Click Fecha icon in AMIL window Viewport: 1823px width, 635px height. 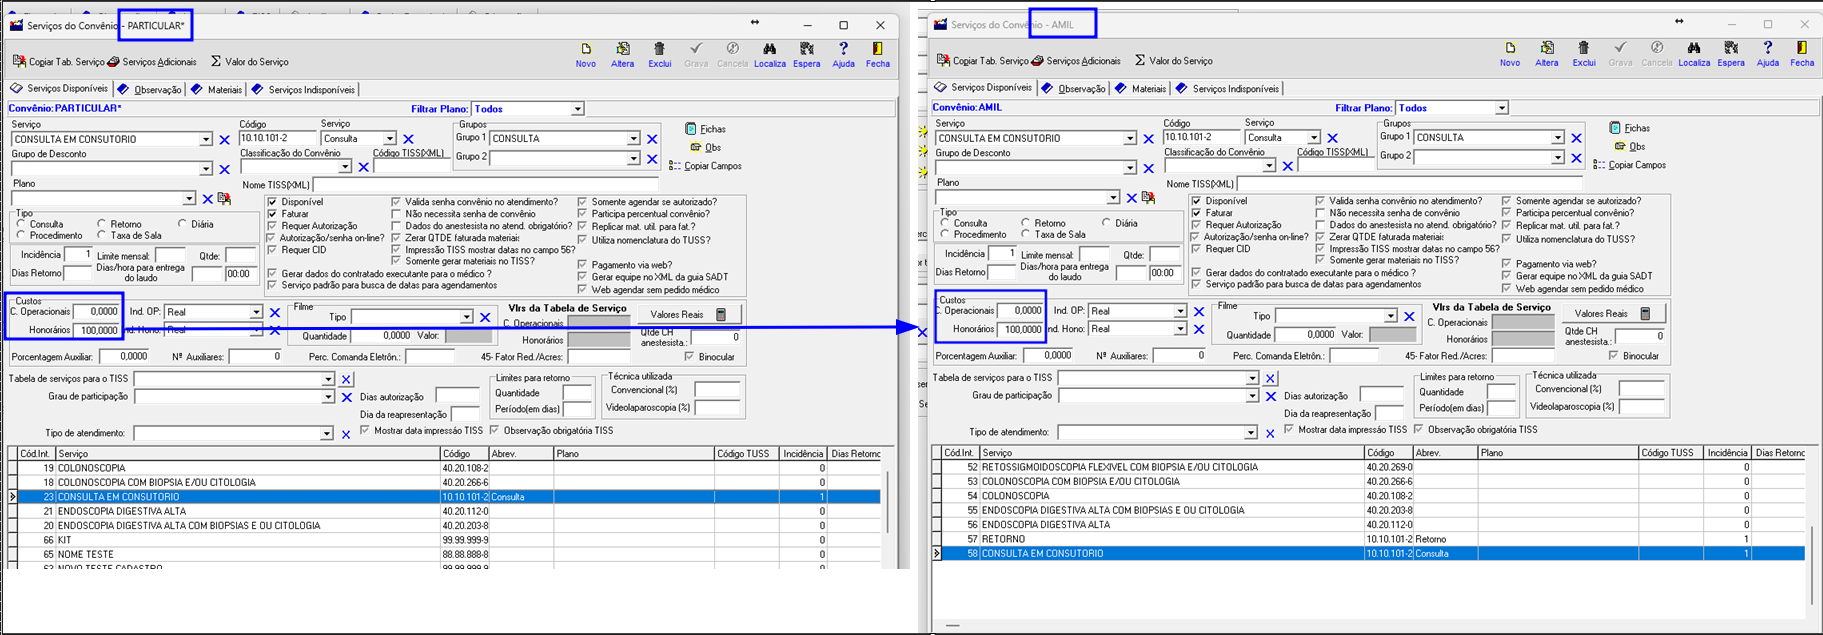click(1802, 54)
